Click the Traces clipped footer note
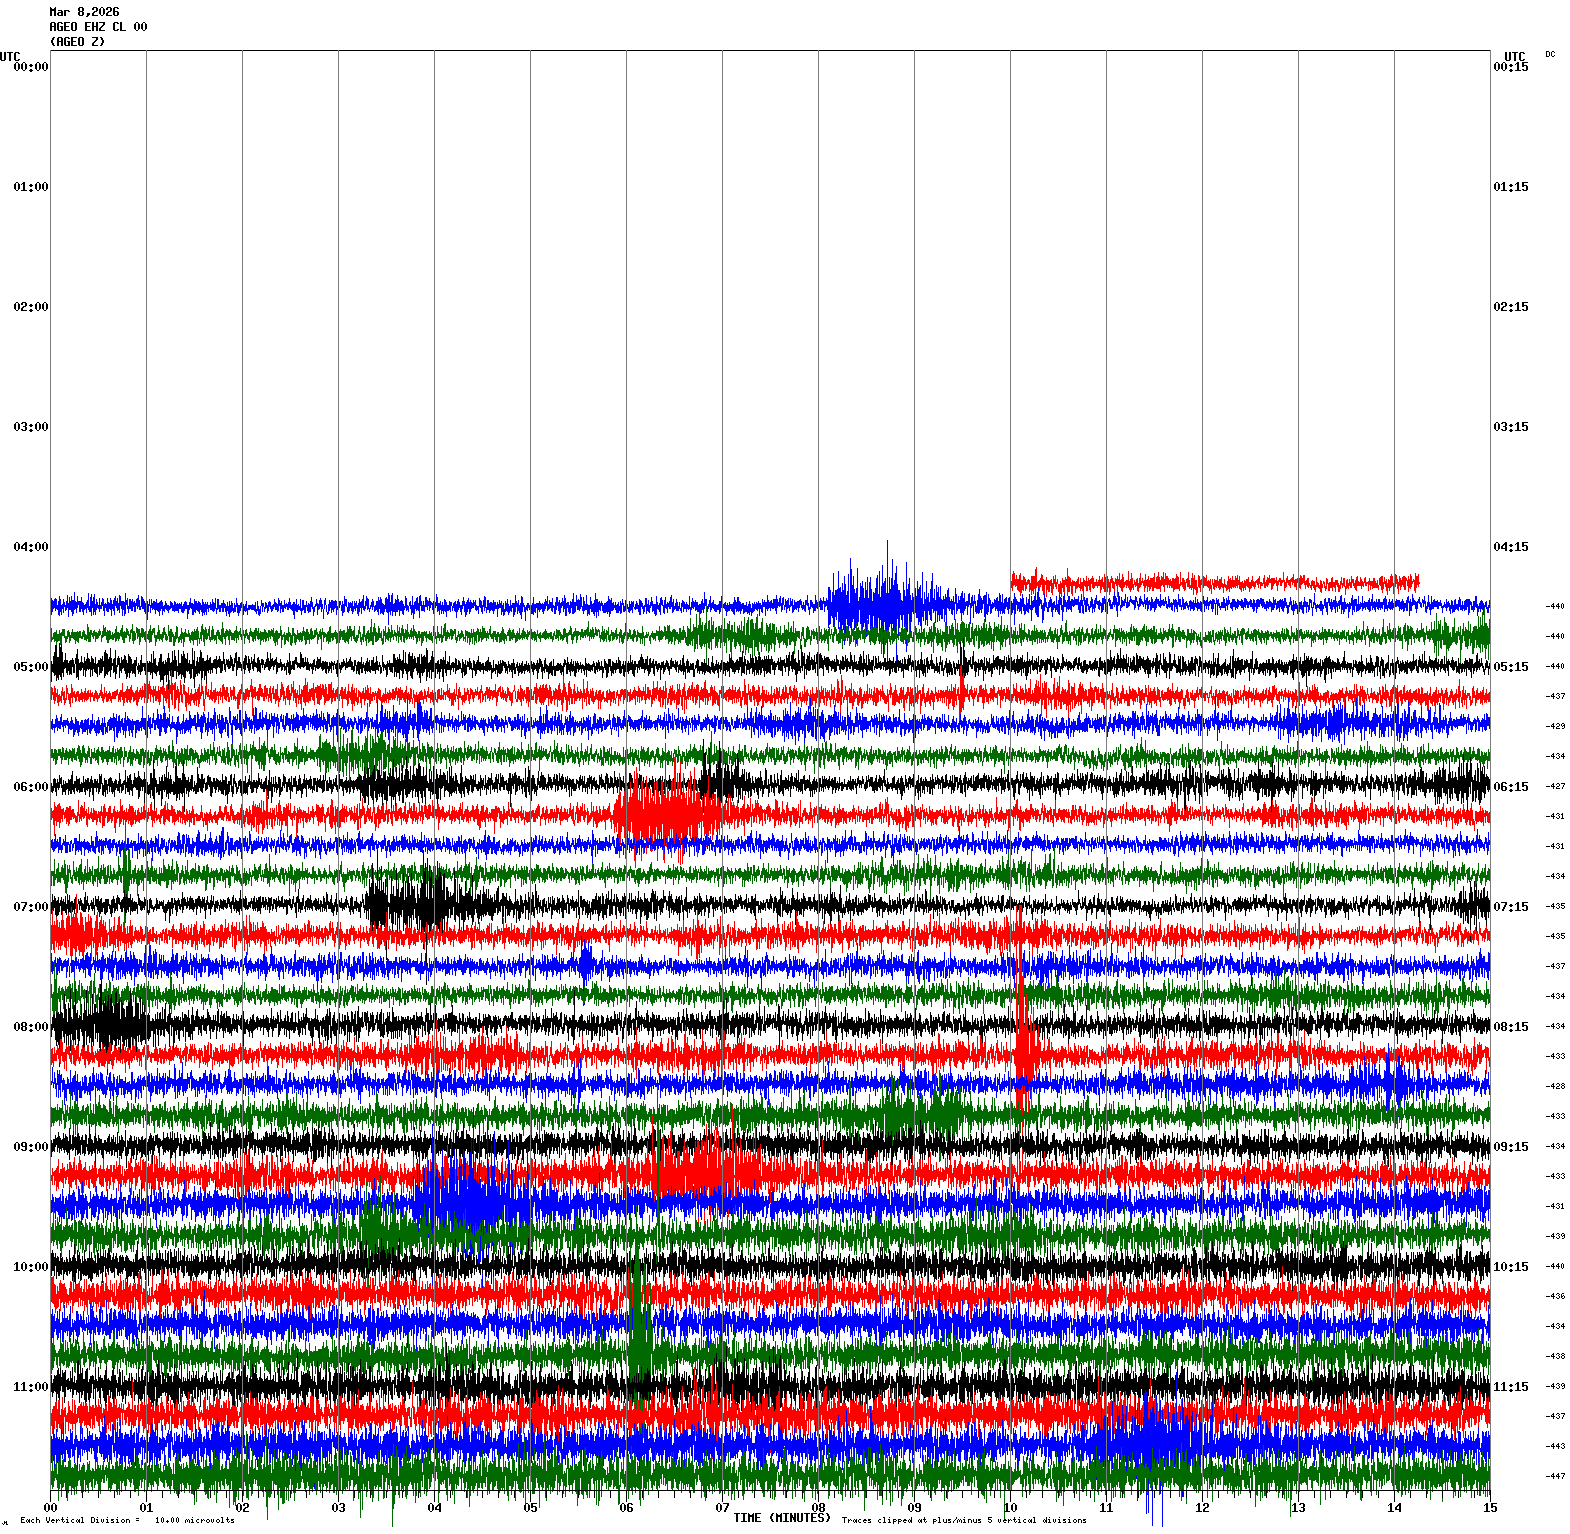Screen dimensions: 1570x1534 tap(963, 1521)
